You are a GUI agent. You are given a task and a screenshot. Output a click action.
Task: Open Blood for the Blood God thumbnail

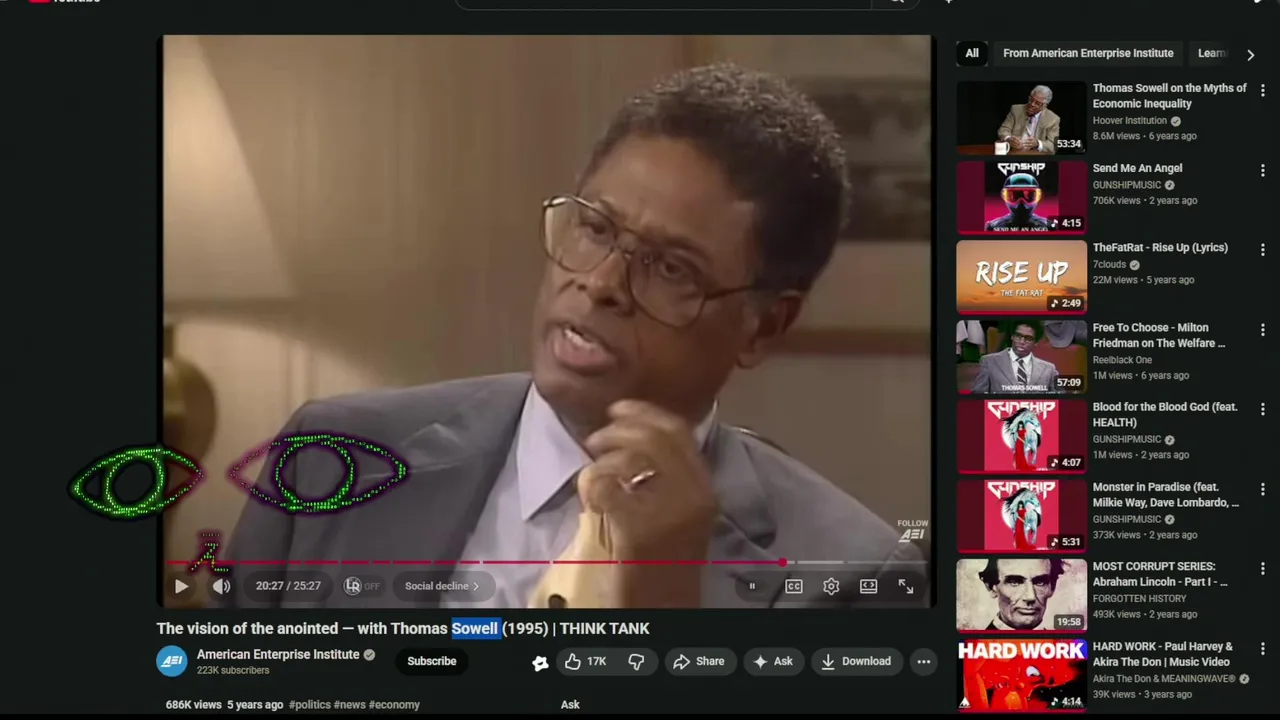[1021, 436]
